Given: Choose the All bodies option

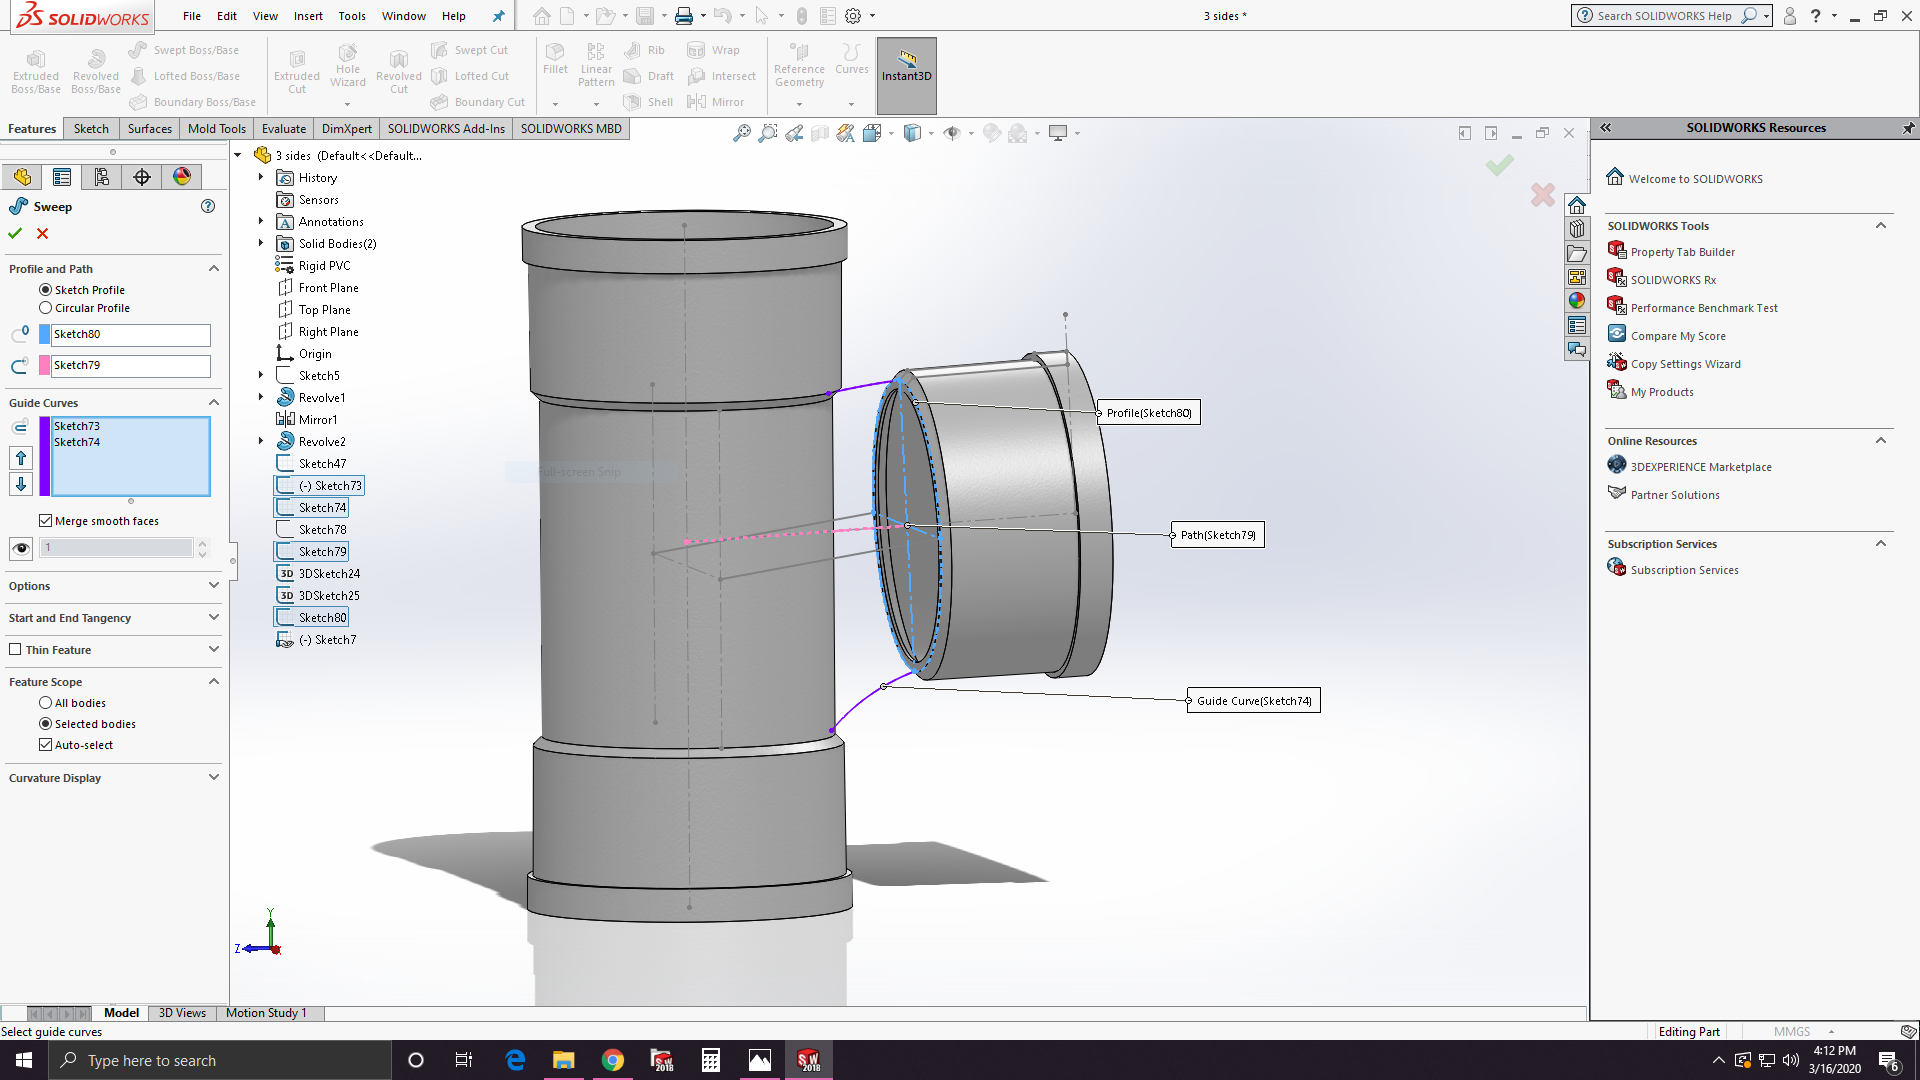Looking at the screenshot, I should pyautogui.click(x=45, y=703).
